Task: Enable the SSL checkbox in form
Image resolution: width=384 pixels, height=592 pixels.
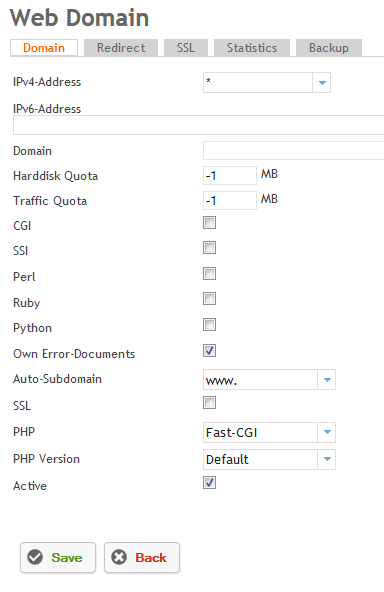Action: click(210, 403)
